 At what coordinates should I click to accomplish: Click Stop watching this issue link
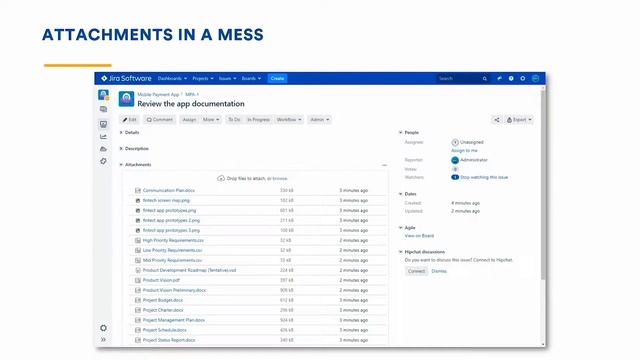click(x=484, y=177)
